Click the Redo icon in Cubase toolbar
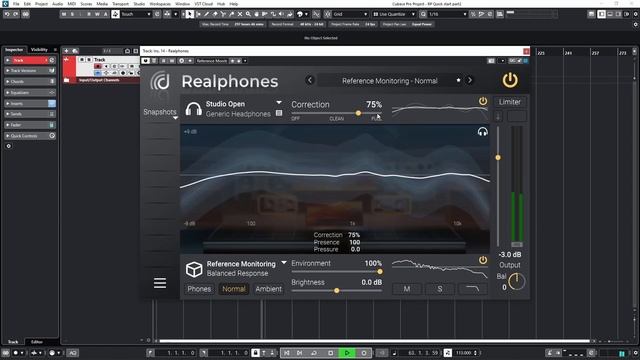Screen dimensions: 640x360 [x=16, y=14]
